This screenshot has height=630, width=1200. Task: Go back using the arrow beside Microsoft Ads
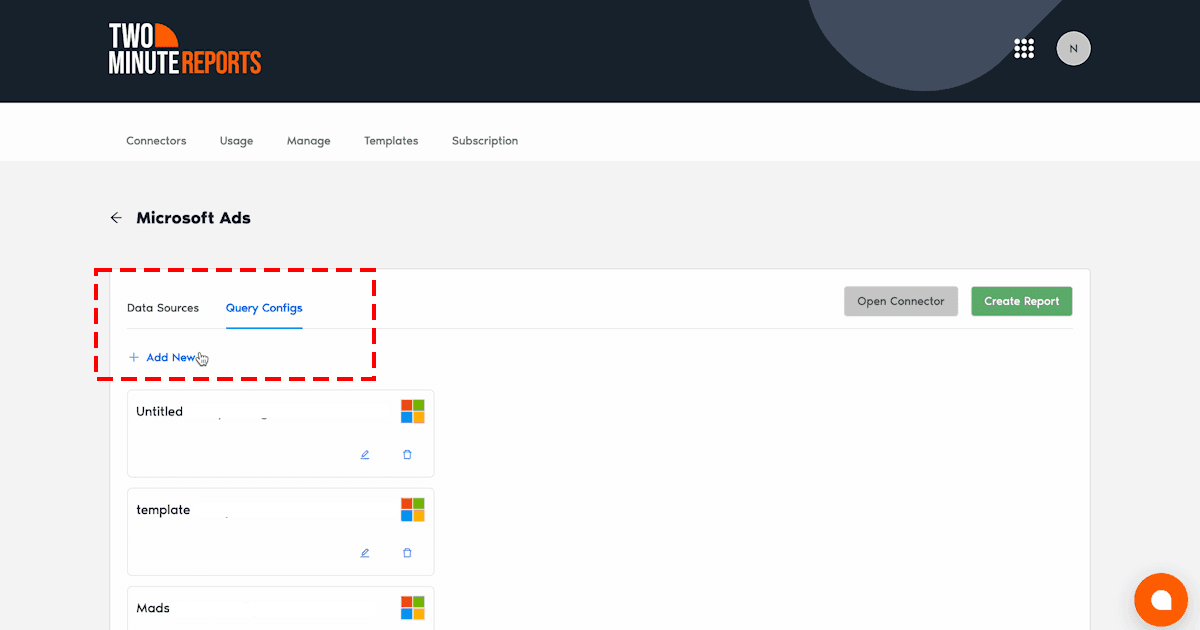coord(116,218)
